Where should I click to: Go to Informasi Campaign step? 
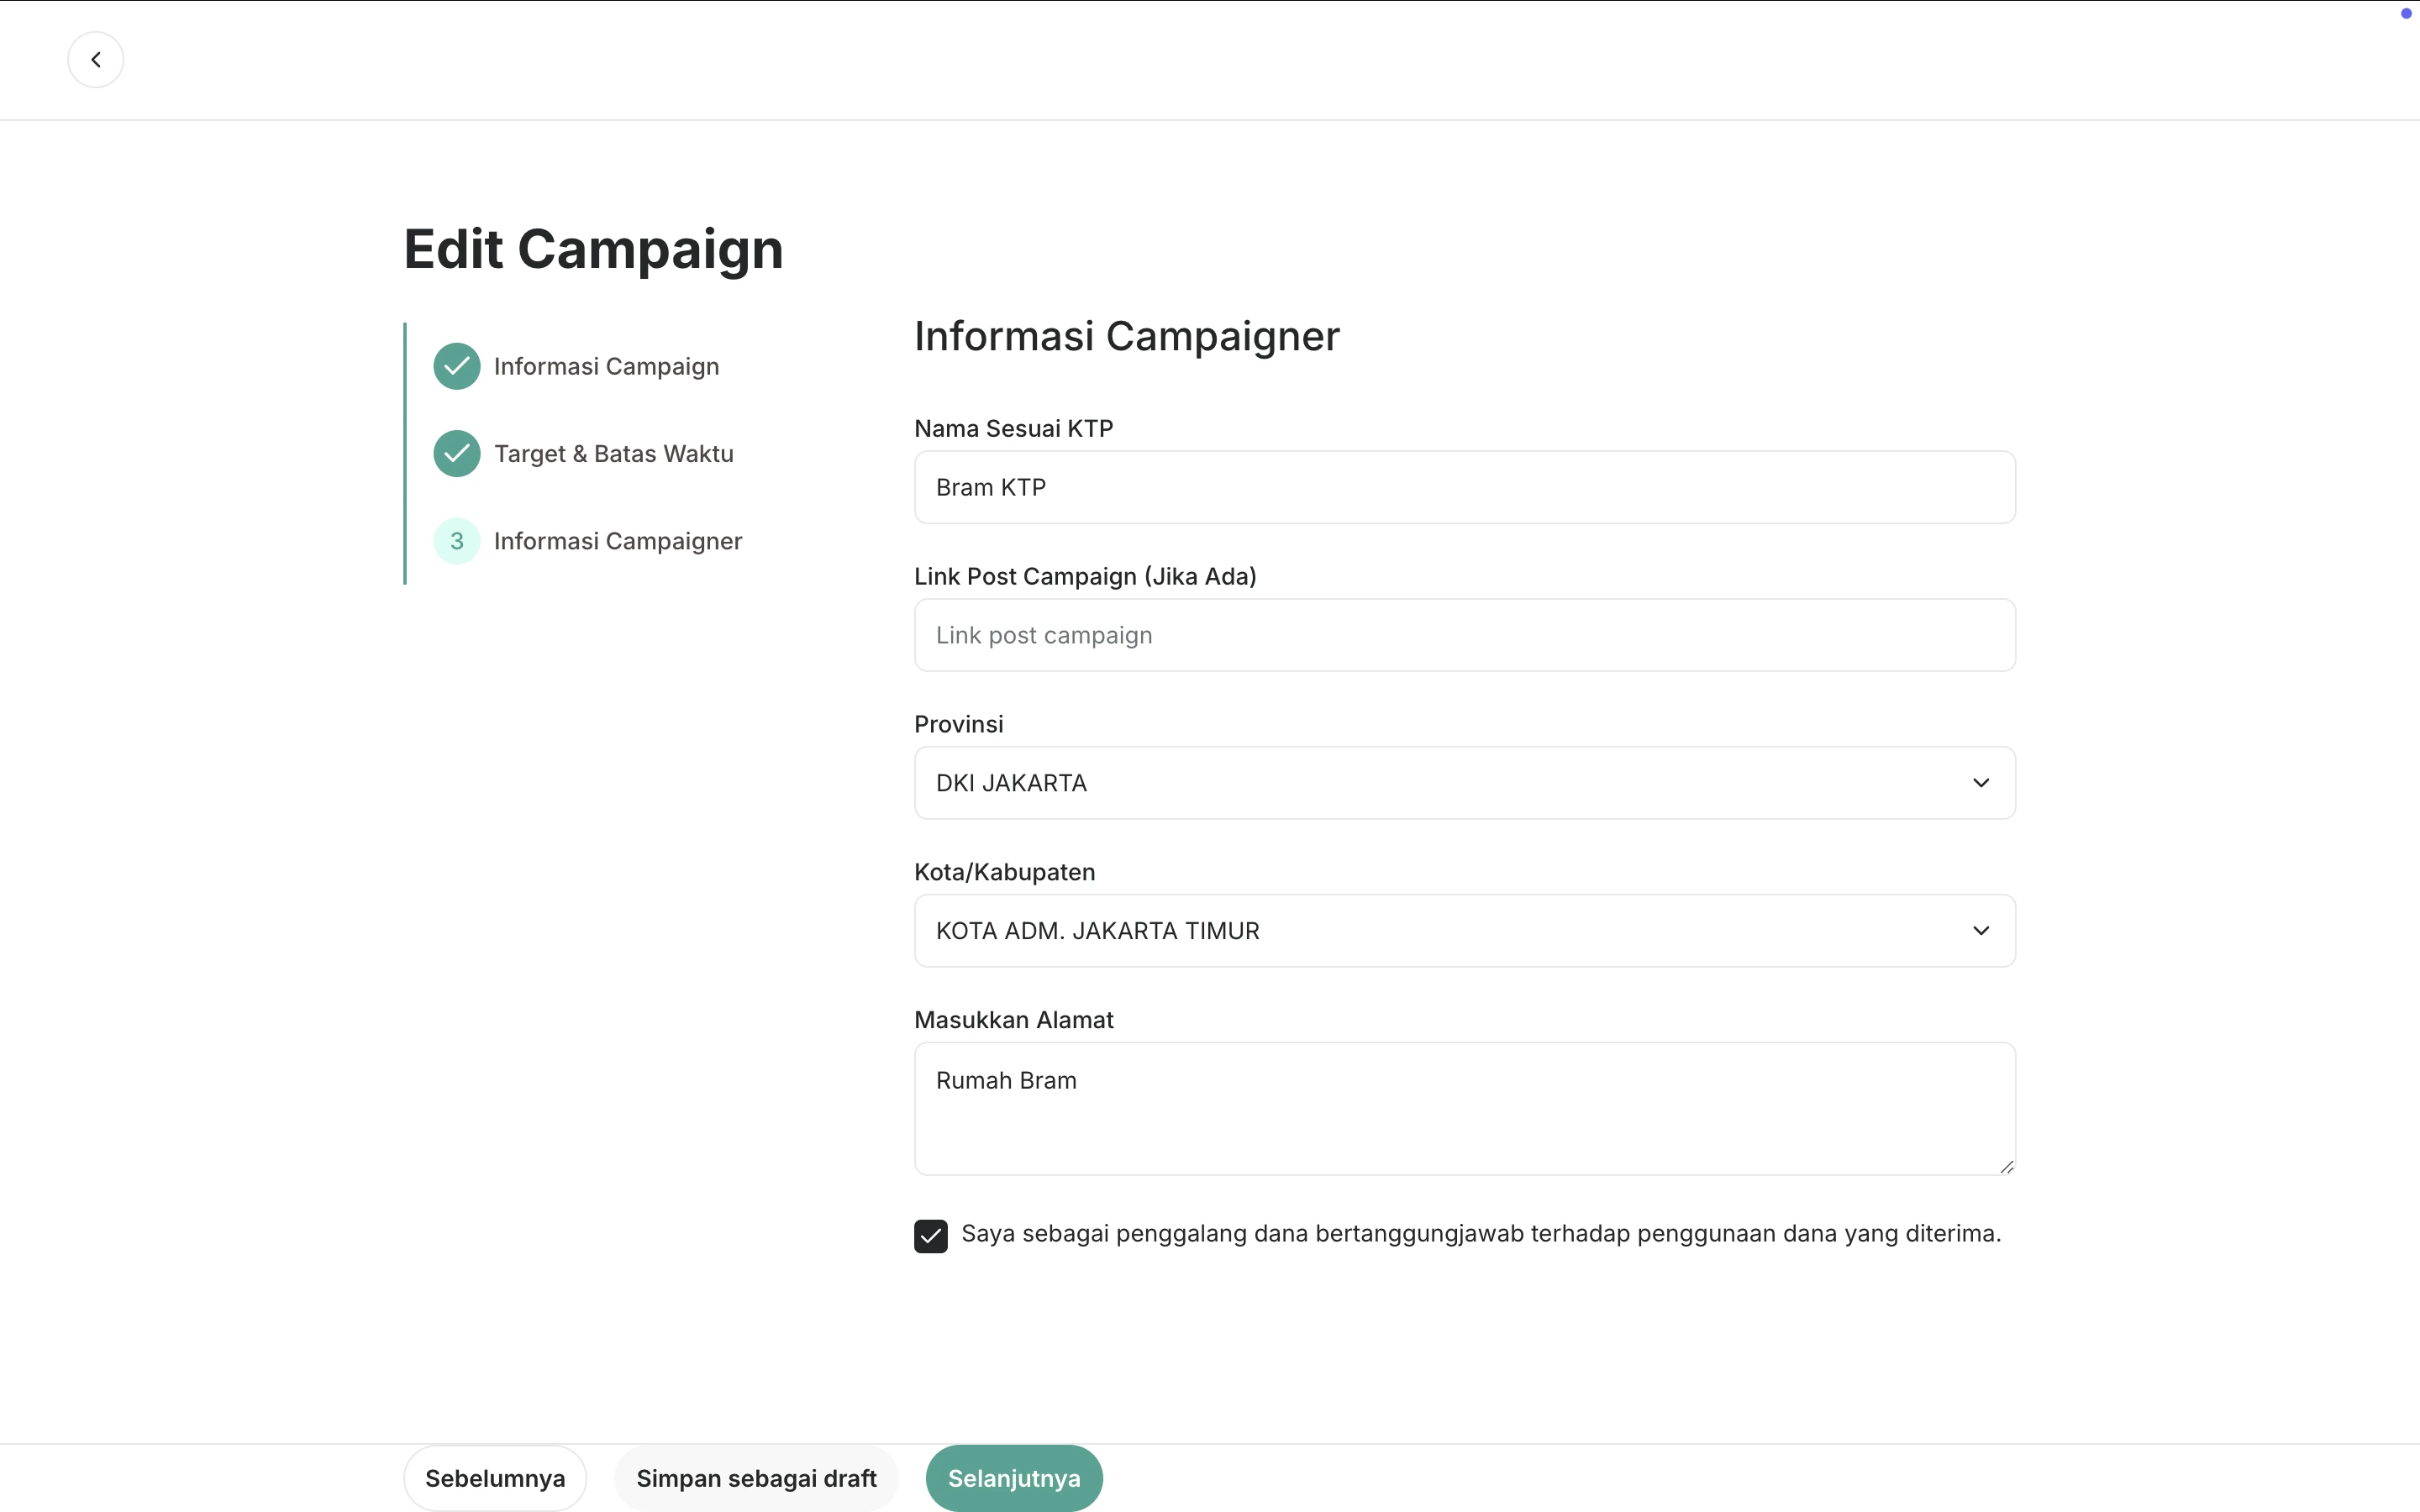click(x=606, y=366)
